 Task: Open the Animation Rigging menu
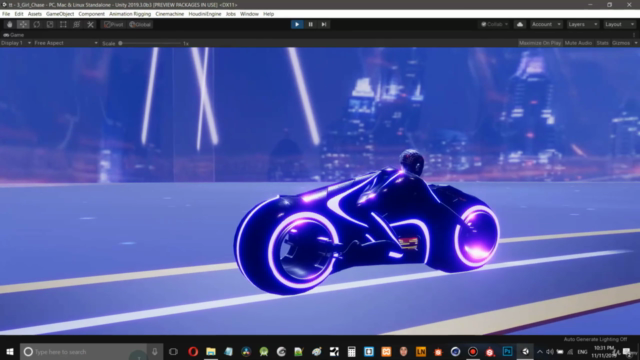pyautogui.click(x=130, y=14)
